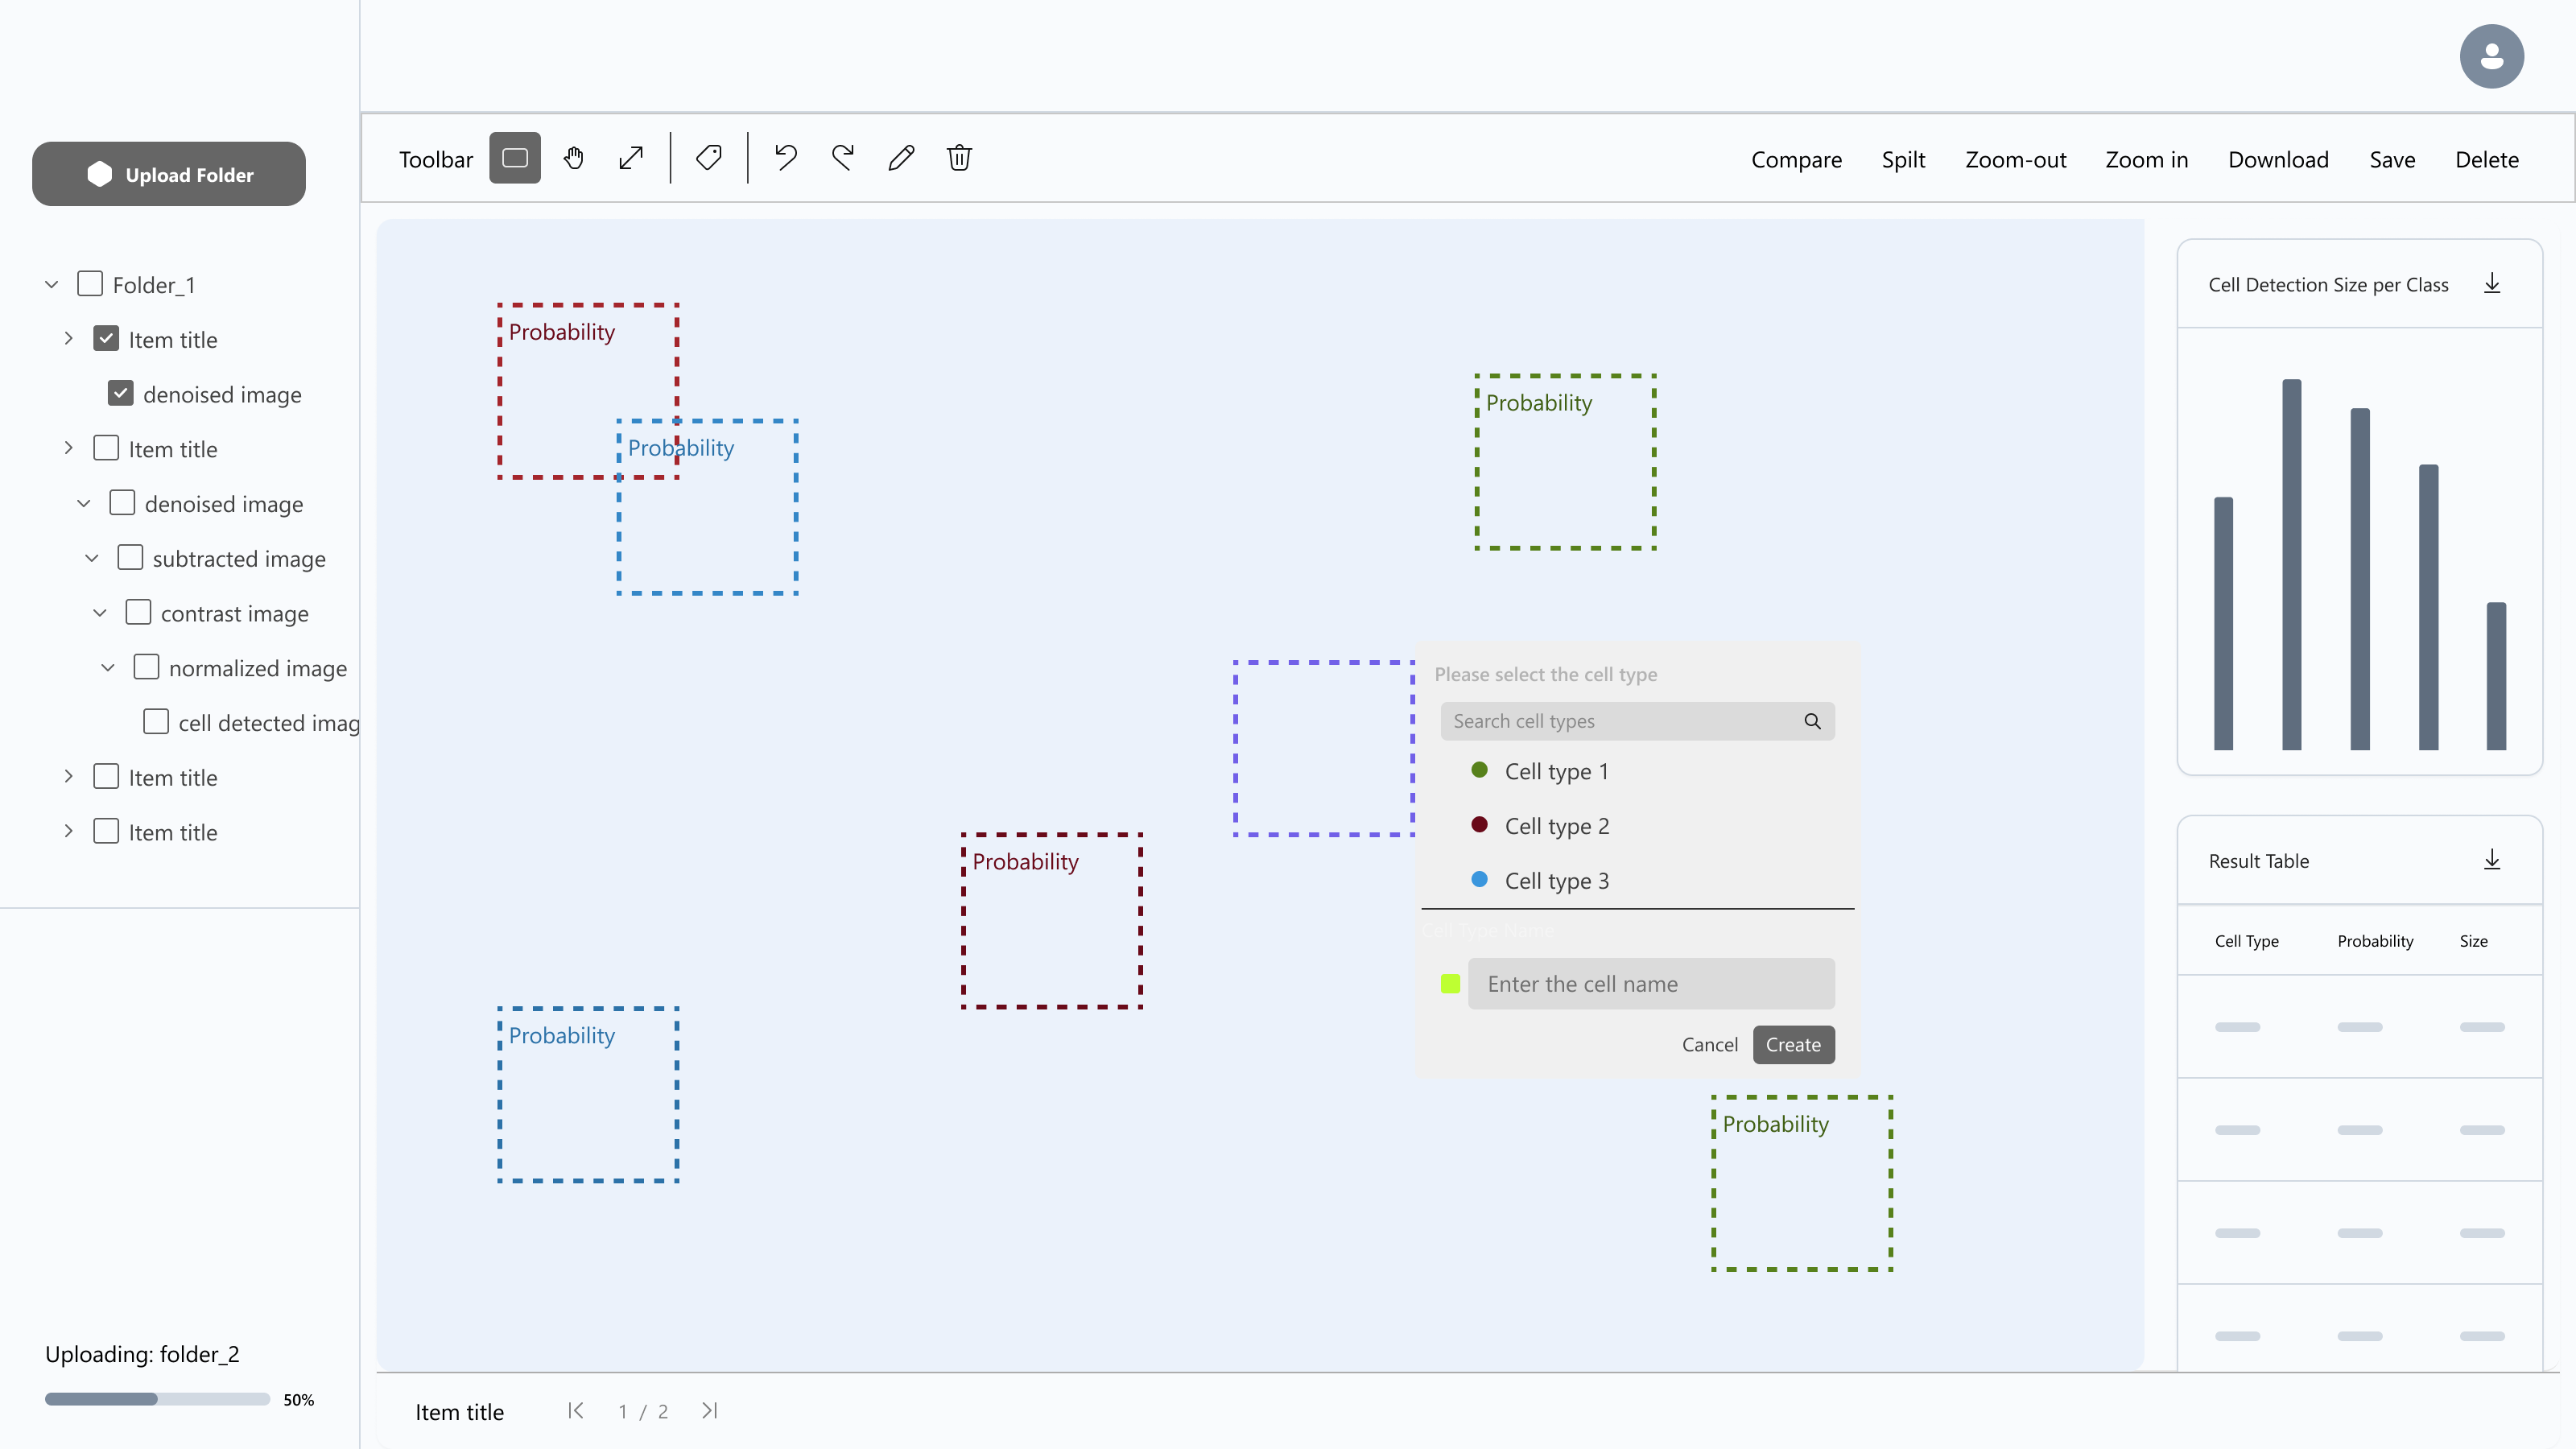Screen dimensions: 2576x1449
Task: Activate the hand pan tool
Action: click(573, 158)
